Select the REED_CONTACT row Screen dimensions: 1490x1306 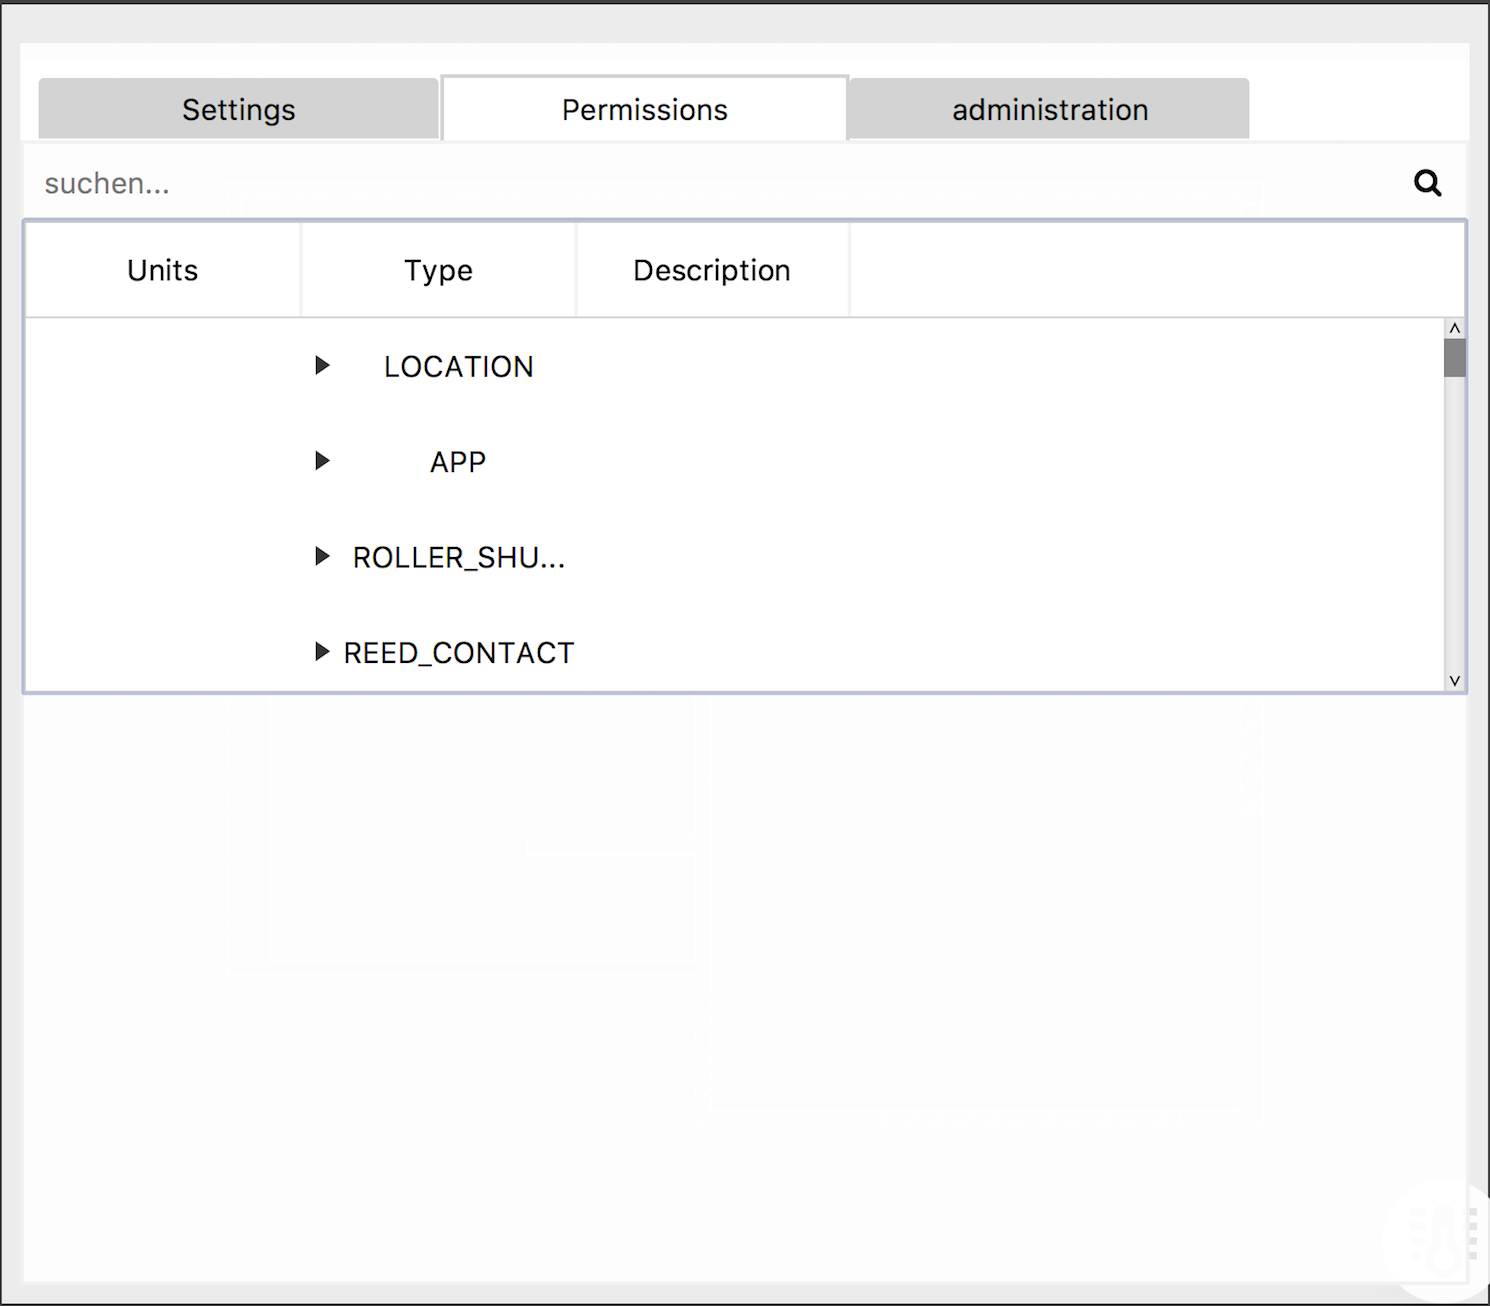click(459, 651)
